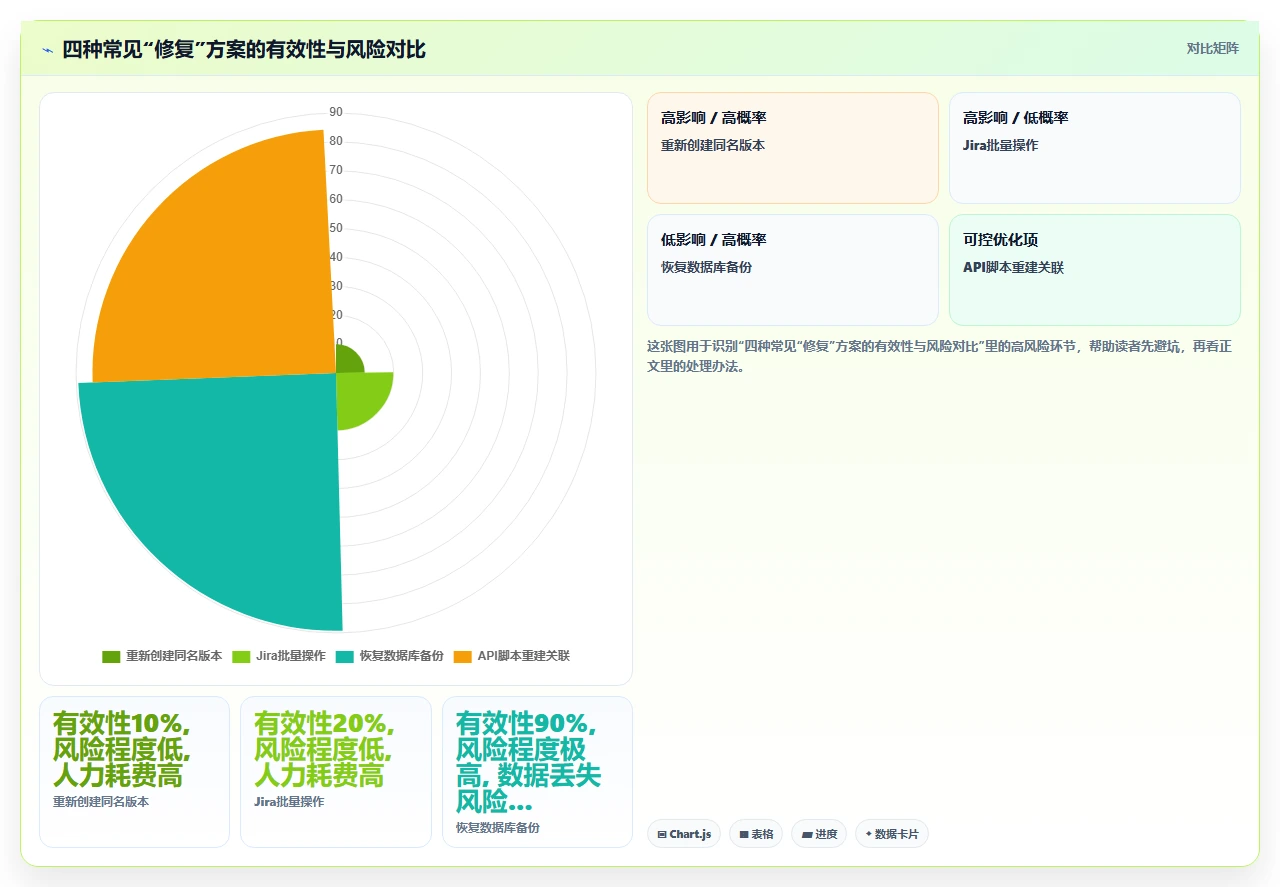This screenshot has height=887, width=1280.
Task: Click the 重新创建同名版本 text in matrix card
Action: pyautogui.click(x=713, y=146)
